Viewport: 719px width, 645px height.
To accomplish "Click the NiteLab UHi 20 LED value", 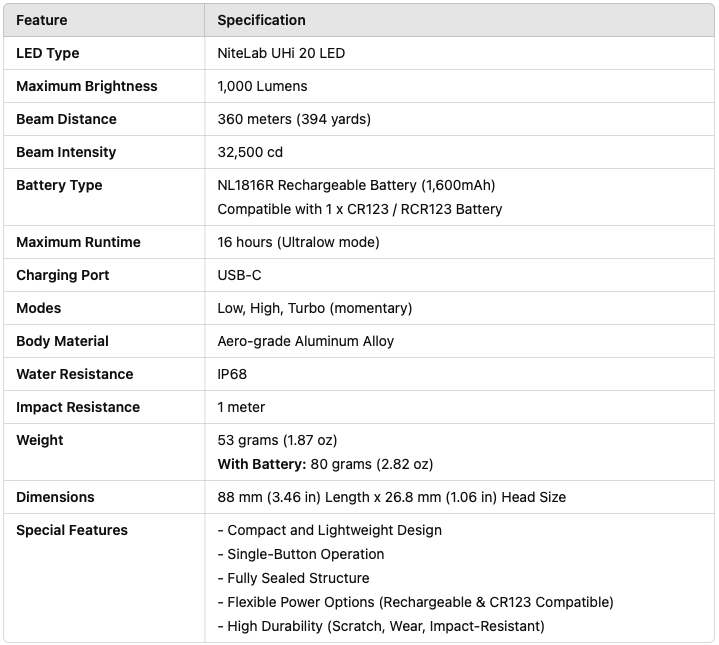I will [281, 53].
